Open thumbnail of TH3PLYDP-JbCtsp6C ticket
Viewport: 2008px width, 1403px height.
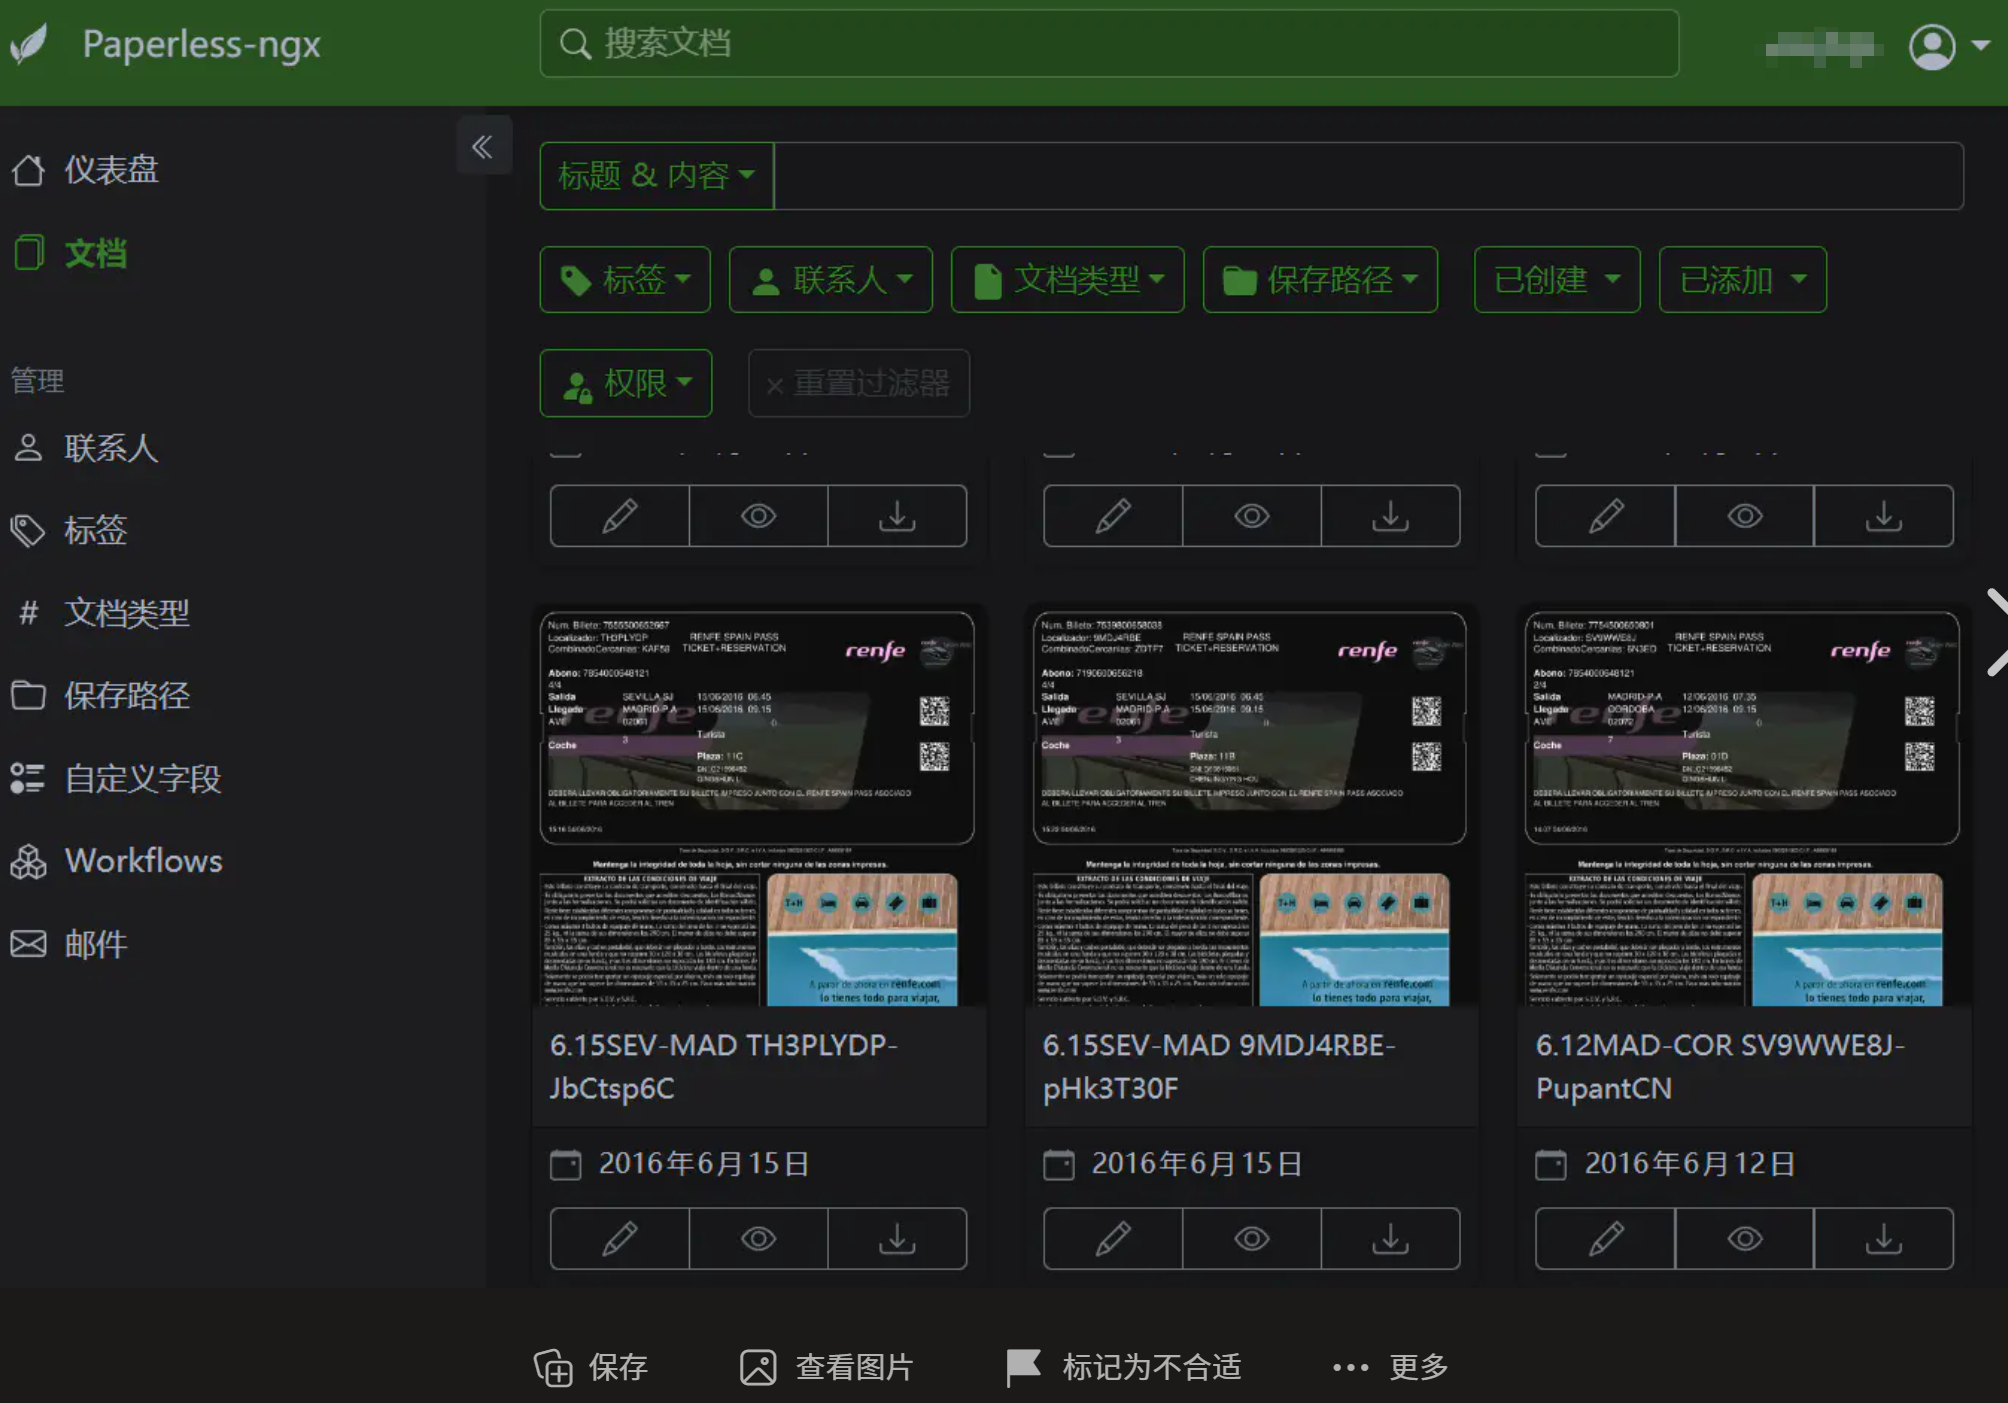[x=758, y=808]
